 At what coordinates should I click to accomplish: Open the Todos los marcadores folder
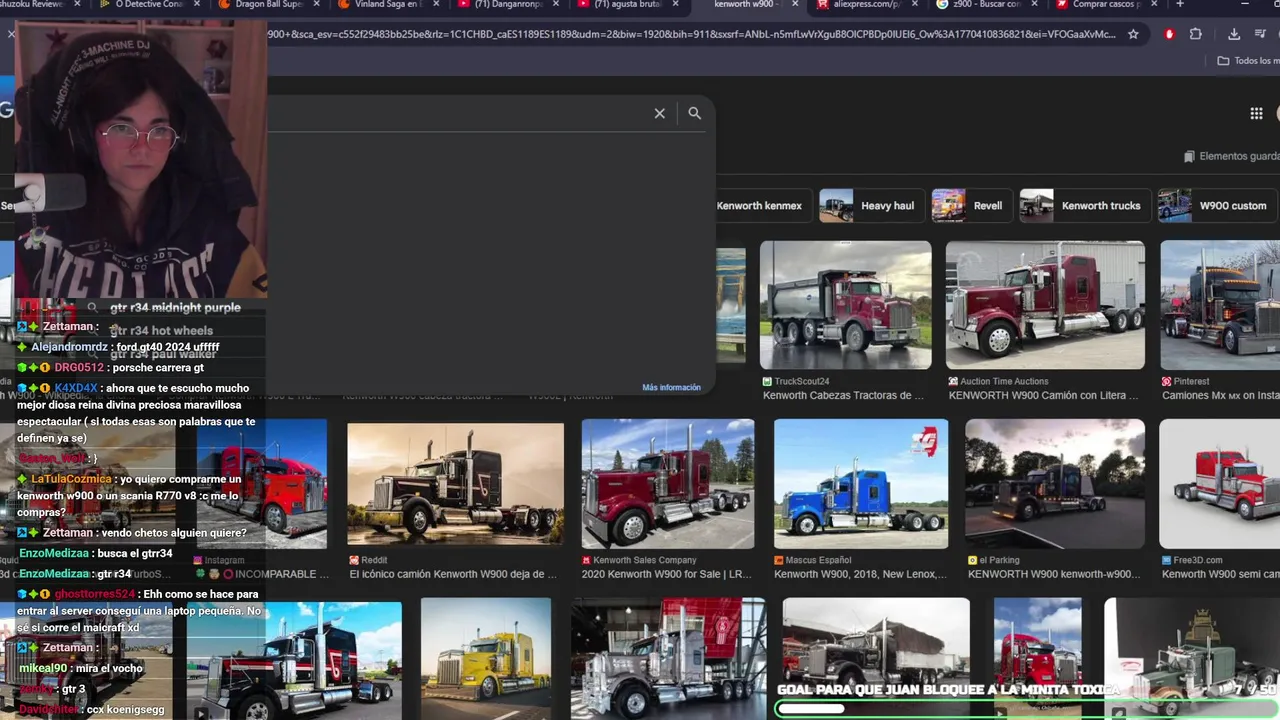(1247, 61)
